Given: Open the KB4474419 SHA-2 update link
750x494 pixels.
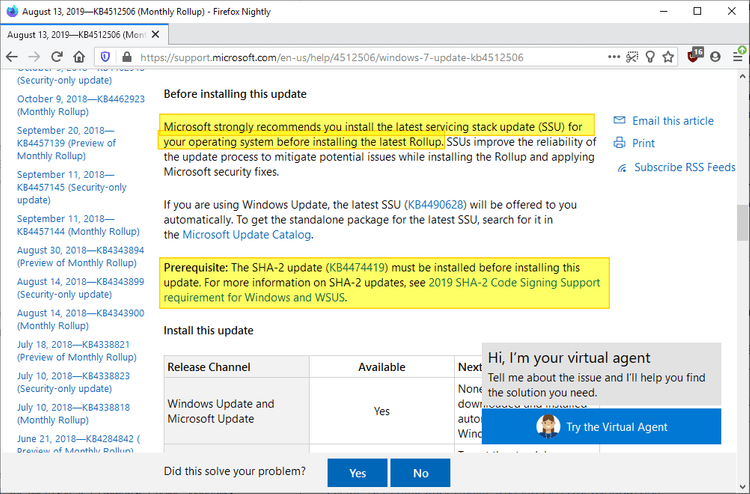Looking at the screenshot, I should (357, 267).
